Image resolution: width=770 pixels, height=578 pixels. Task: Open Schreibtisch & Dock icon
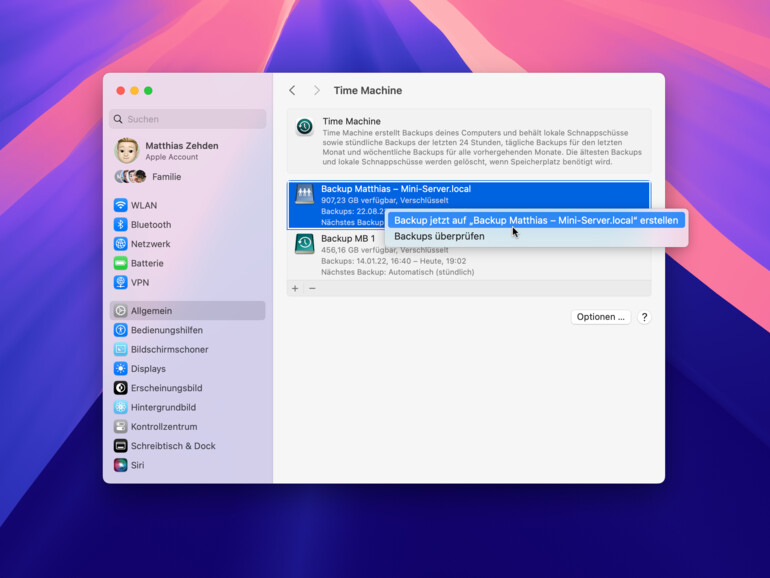tap(120, 446)
